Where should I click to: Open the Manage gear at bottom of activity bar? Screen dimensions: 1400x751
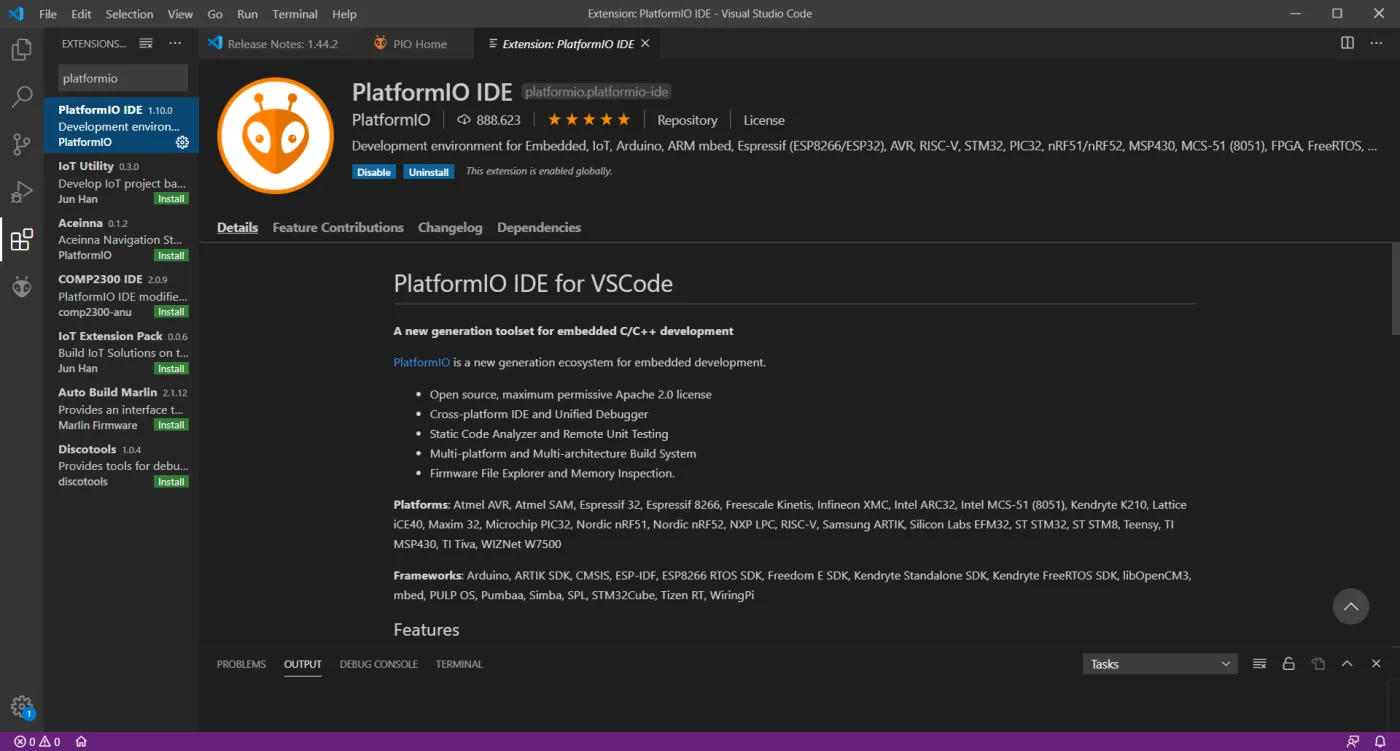pos(21,706)
